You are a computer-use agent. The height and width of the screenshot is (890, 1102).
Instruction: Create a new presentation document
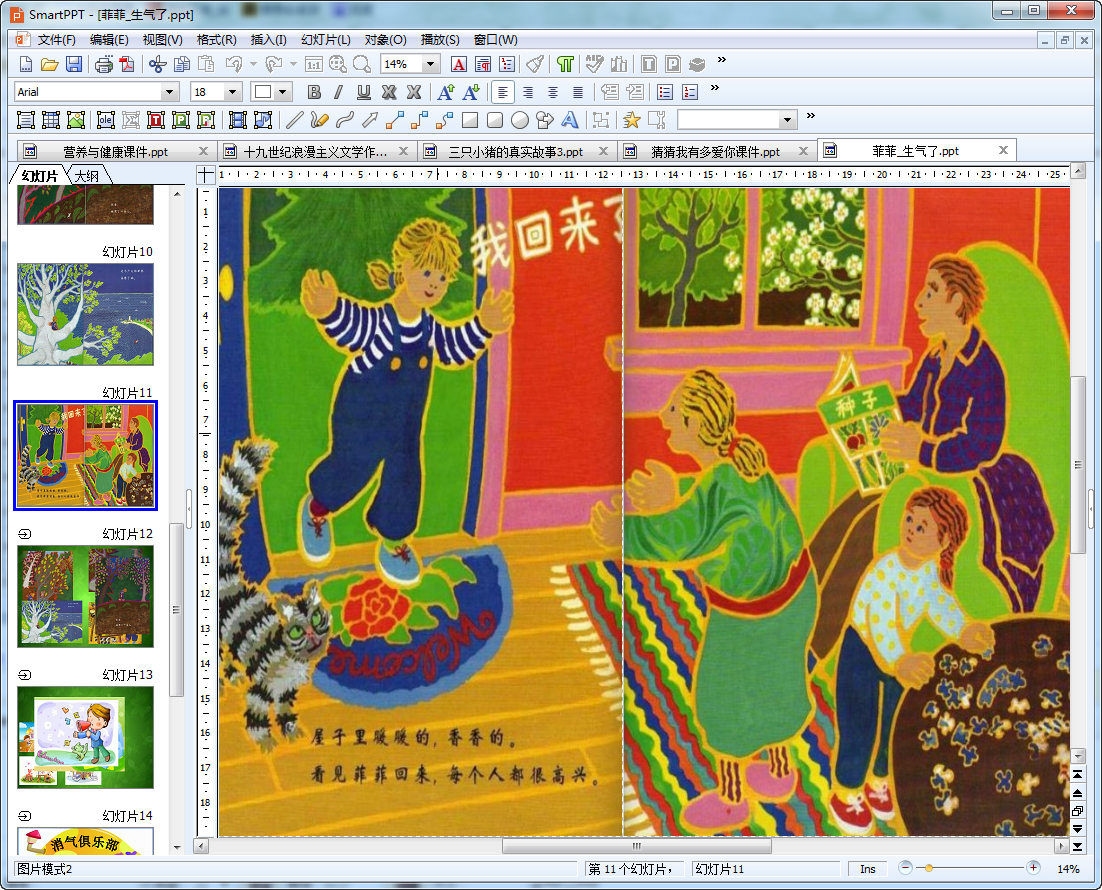[x=25, y=65]
